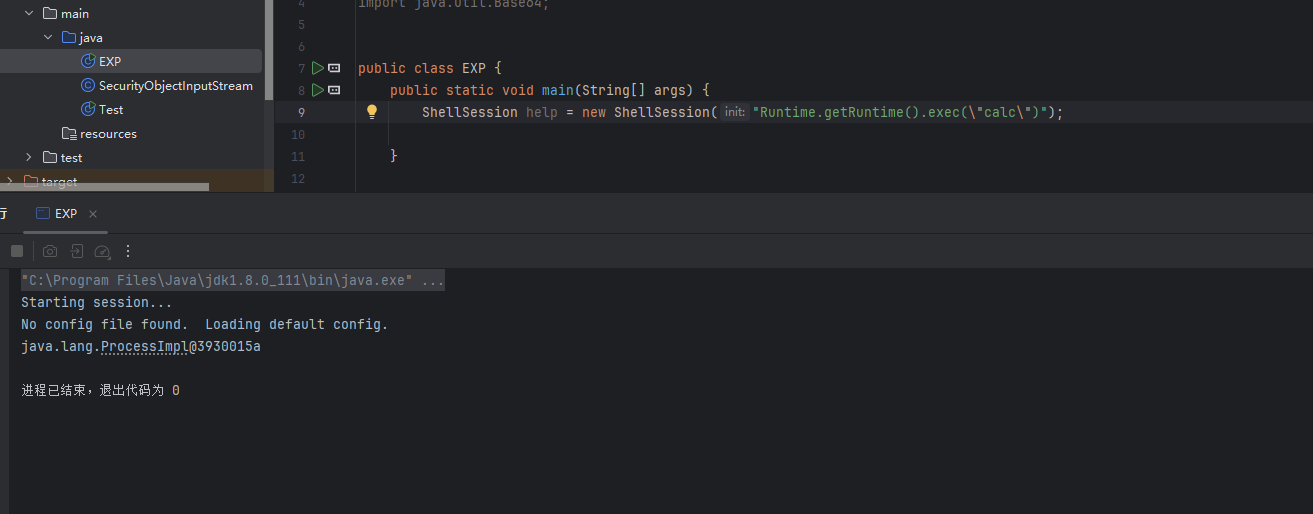
Task: Open the profiler speedometer icon
Action: (102, 251)
